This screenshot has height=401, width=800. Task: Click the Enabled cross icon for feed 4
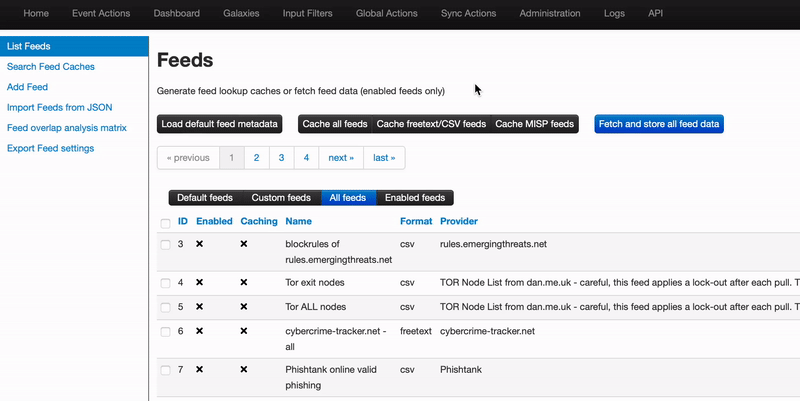click(x=199, y=283)
